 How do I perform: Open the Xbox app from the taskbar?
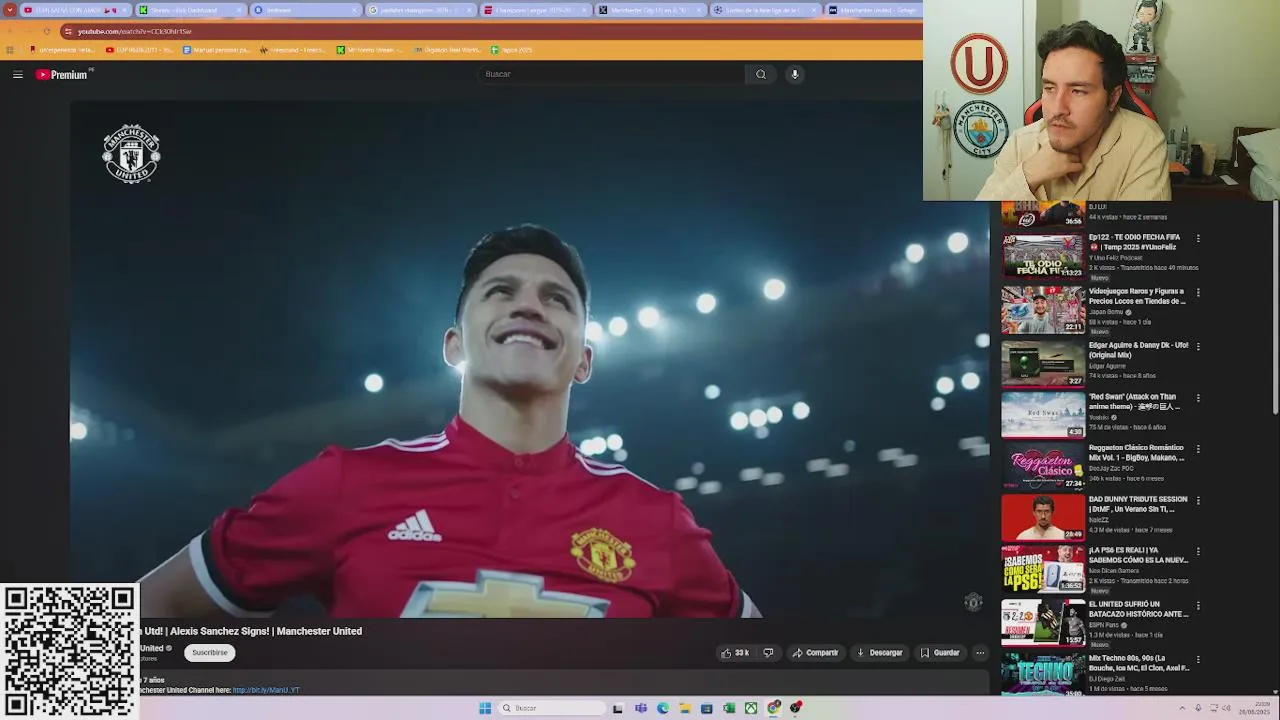751,708
